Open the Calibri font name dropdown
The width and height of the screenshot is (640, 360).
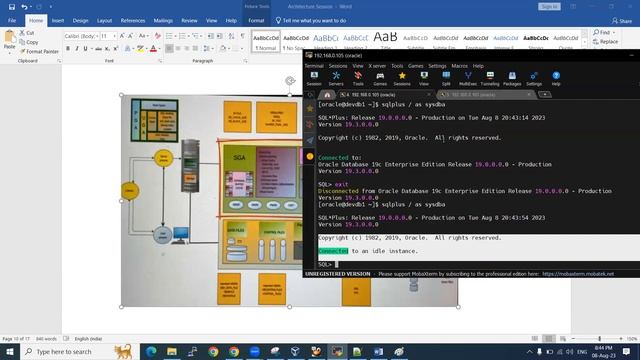98,36
